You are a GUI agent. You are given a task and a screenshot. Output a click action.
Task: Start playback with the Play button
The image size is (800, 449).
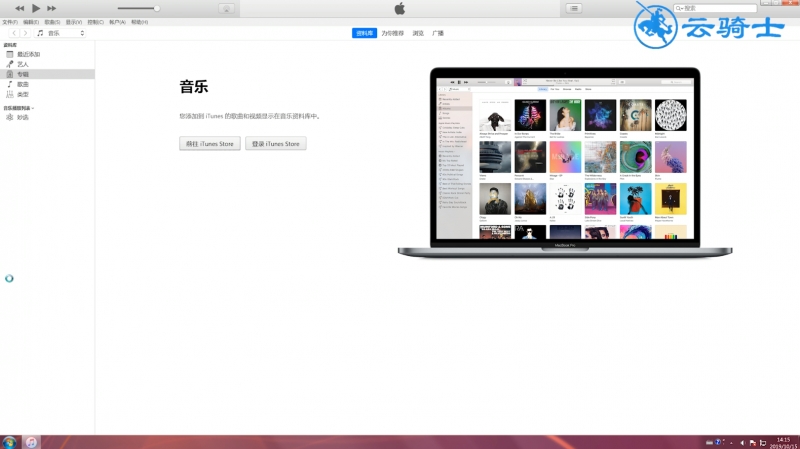tap(36, 8)
